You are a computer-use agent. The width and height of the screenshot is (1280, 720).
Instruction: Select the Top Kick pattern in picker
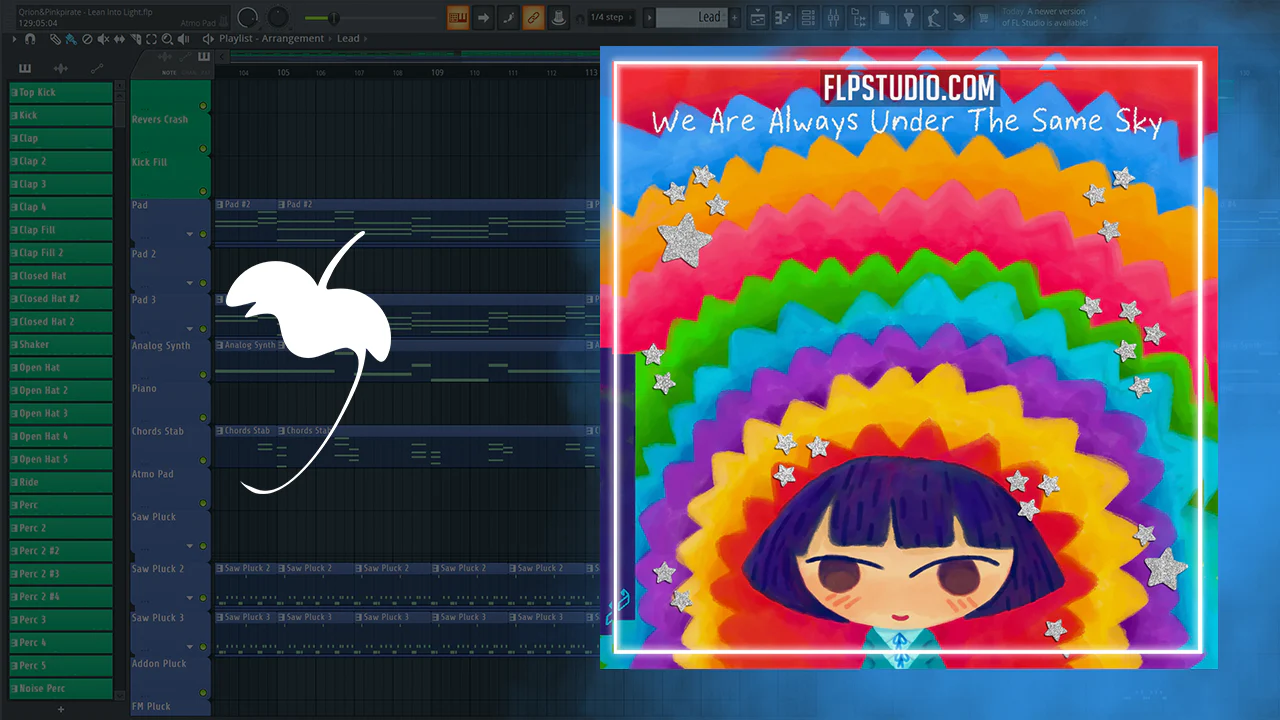click(61, 92)
